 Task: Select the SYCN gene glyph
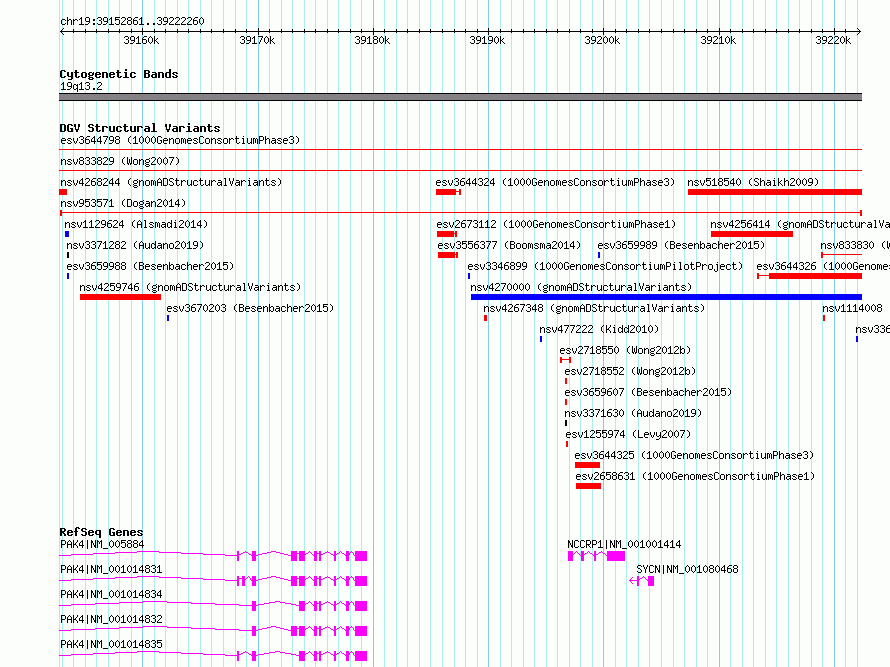[x=642, y=581]
